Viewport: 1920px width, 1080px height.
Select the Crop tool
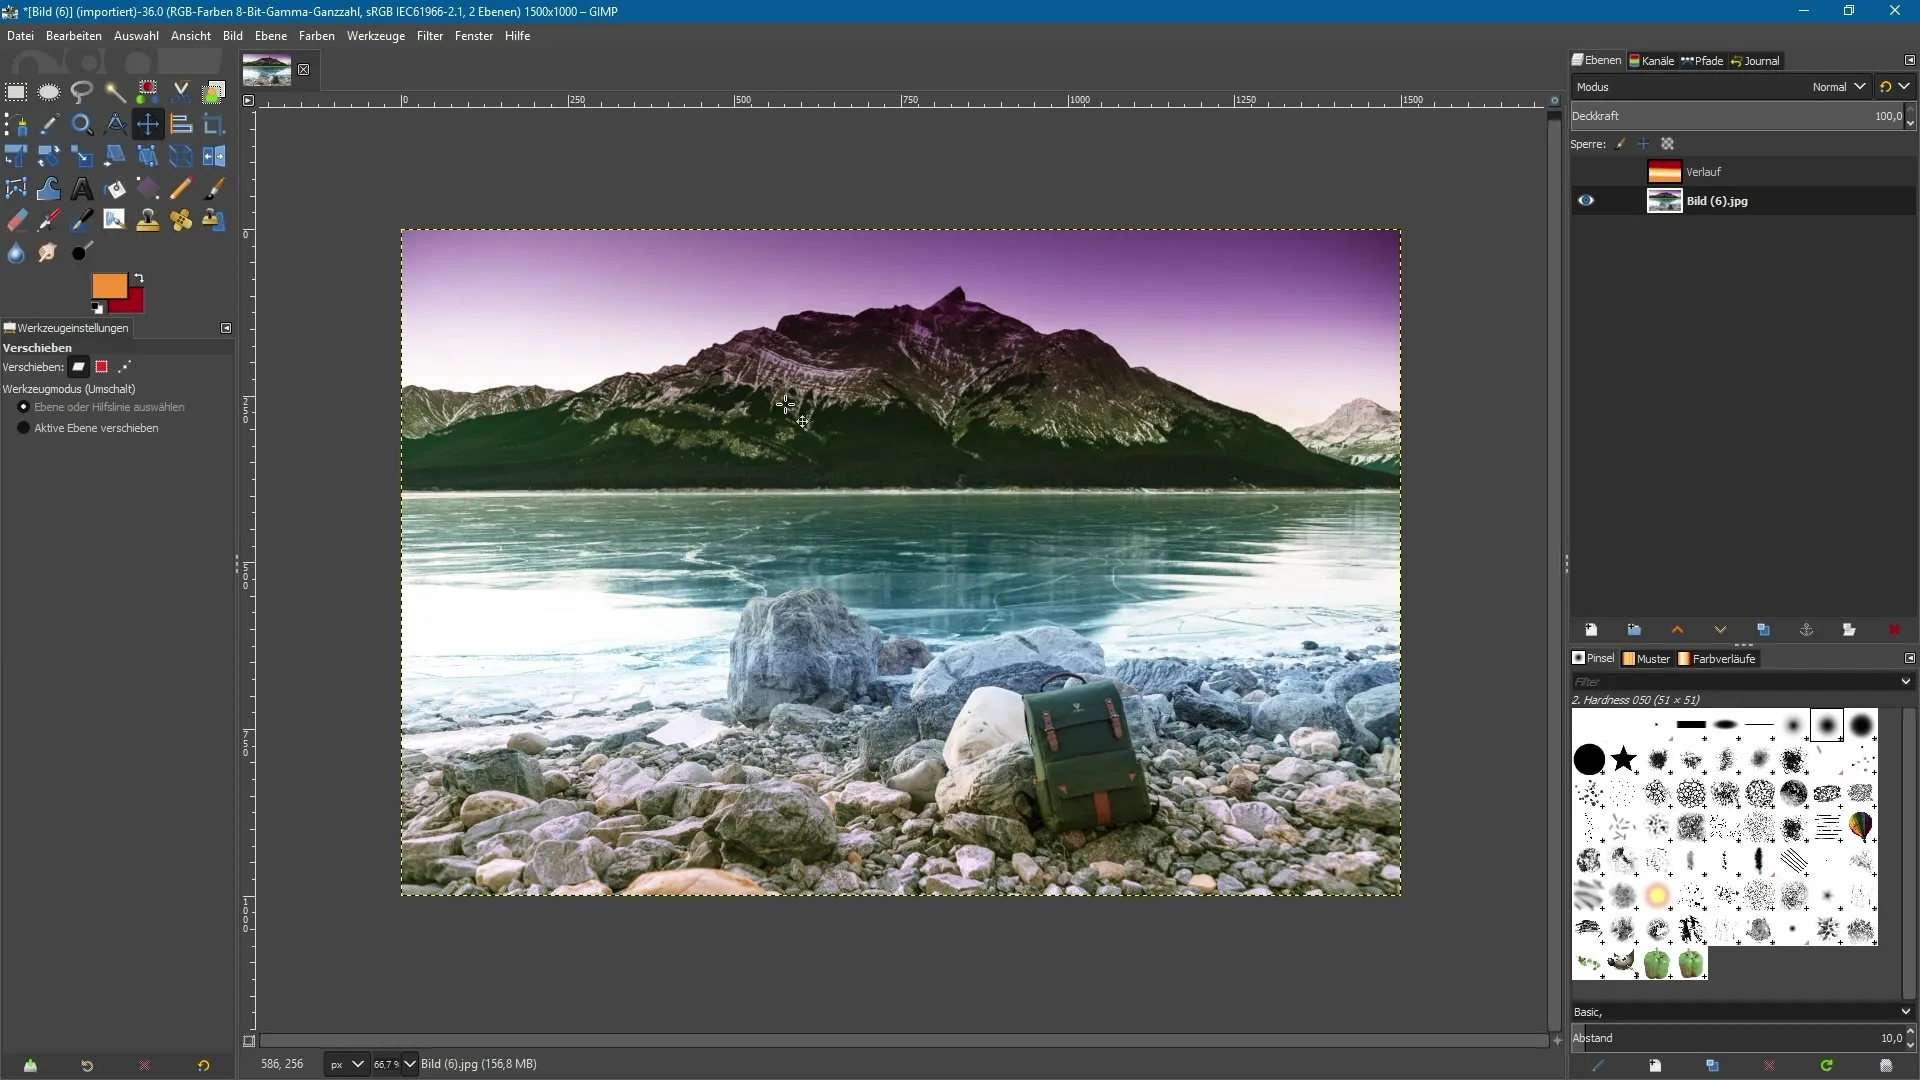pos(214,125)
